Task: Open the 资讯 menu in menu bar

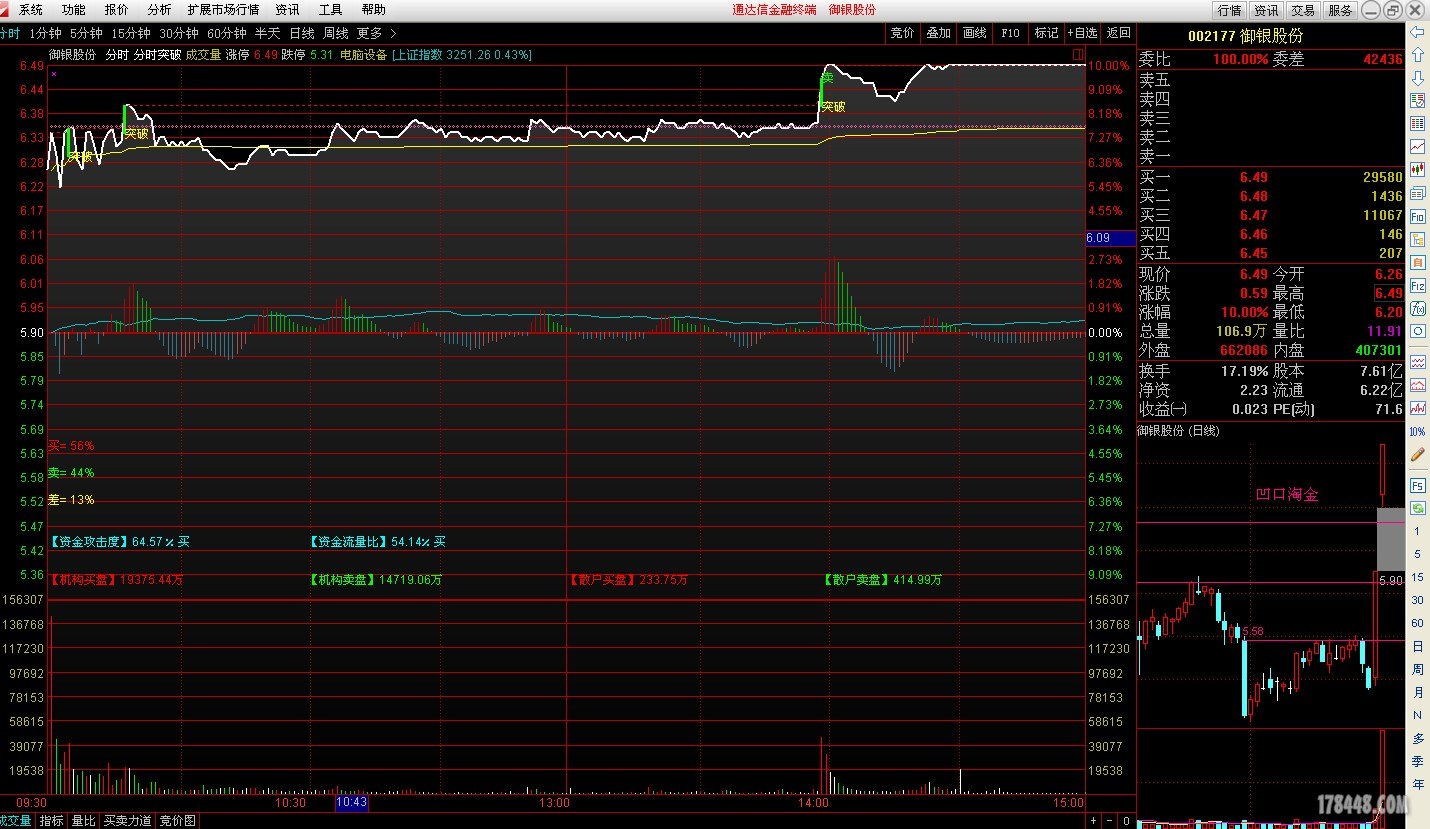Action: coord(287,9)
